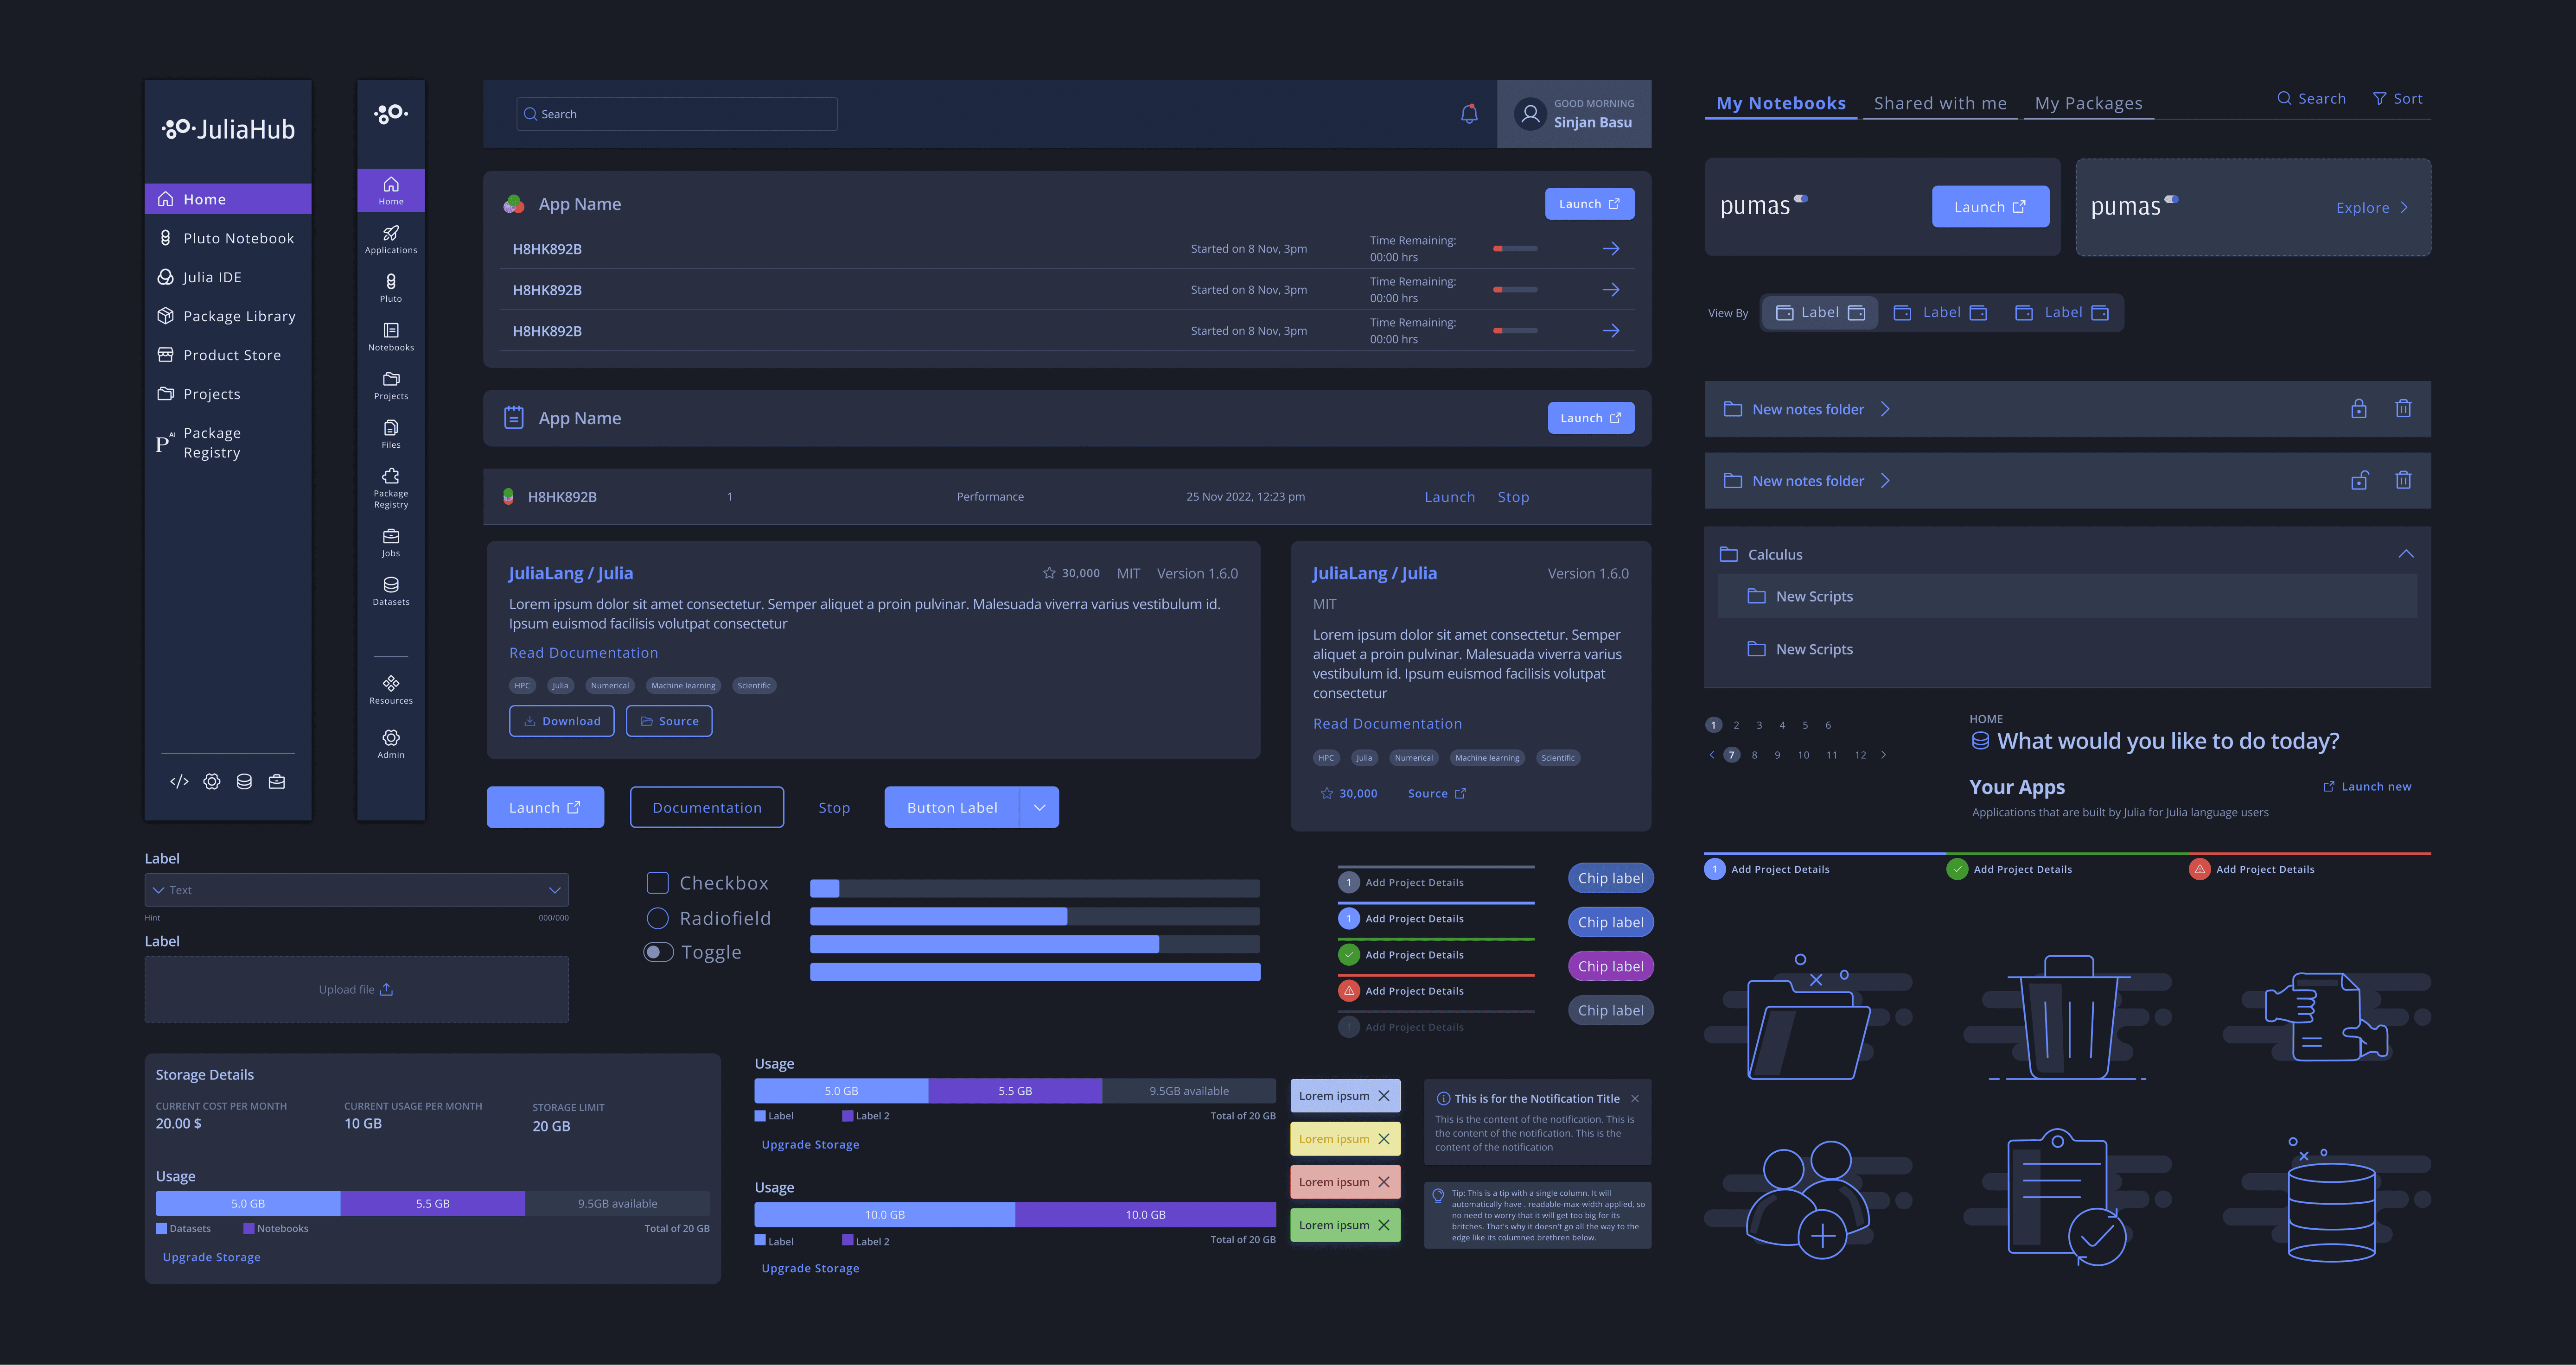Click the lock icon on the first notes folder

[2358, 409]
